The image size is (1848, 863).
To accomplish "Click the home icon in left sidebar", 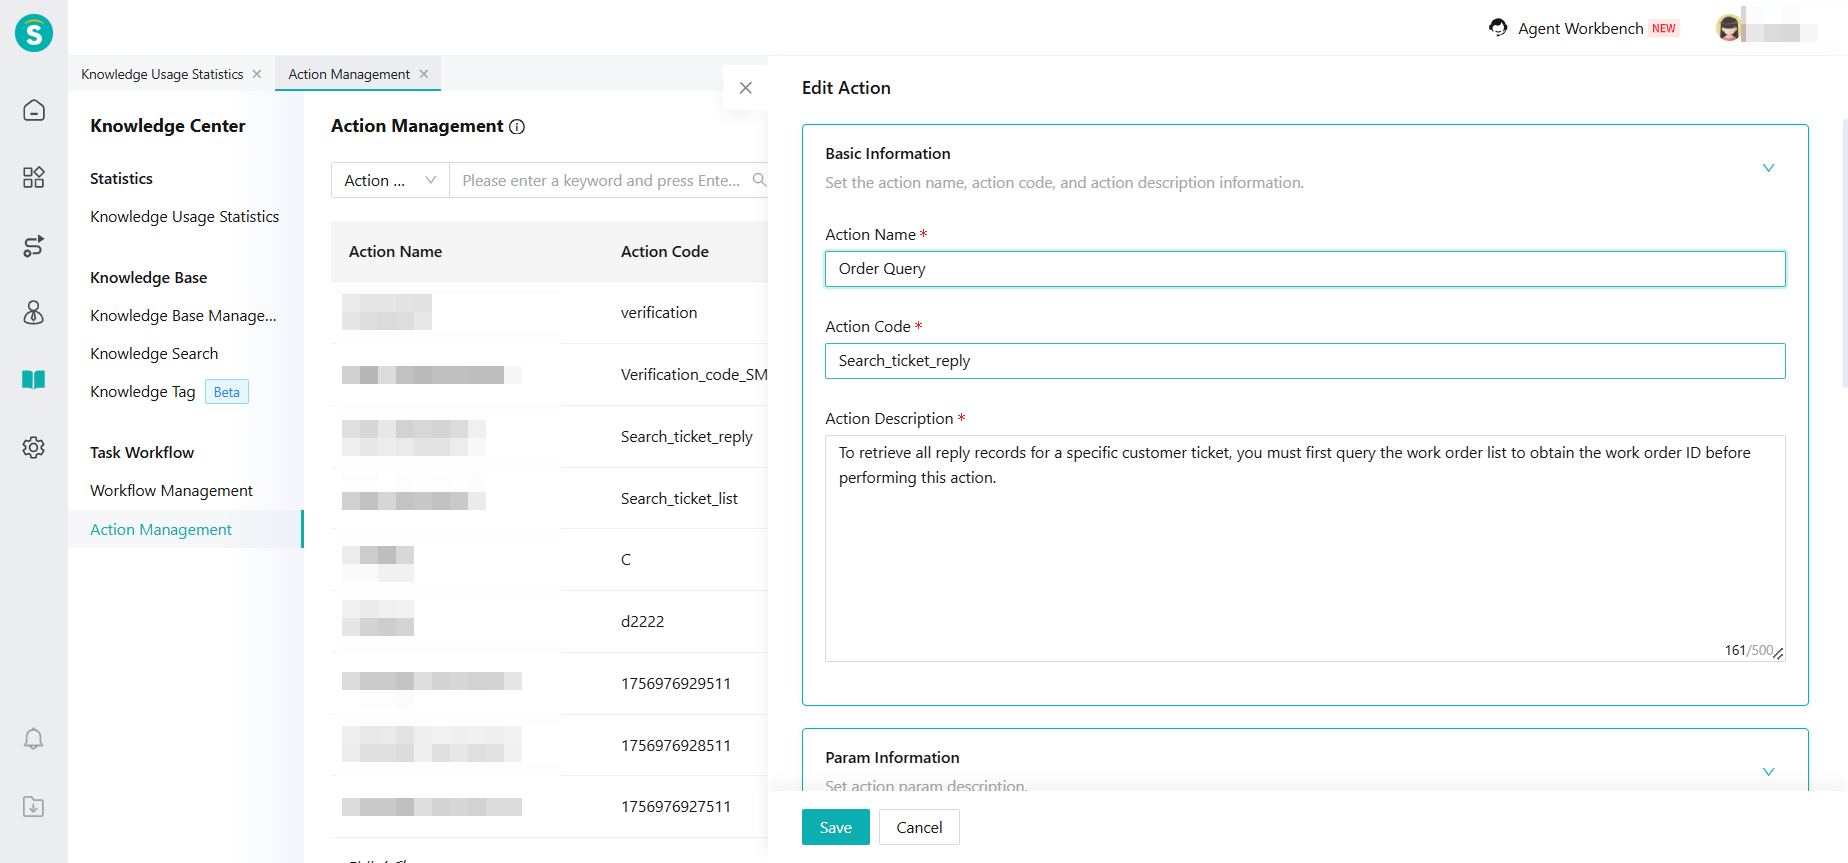I will point(34,110).
